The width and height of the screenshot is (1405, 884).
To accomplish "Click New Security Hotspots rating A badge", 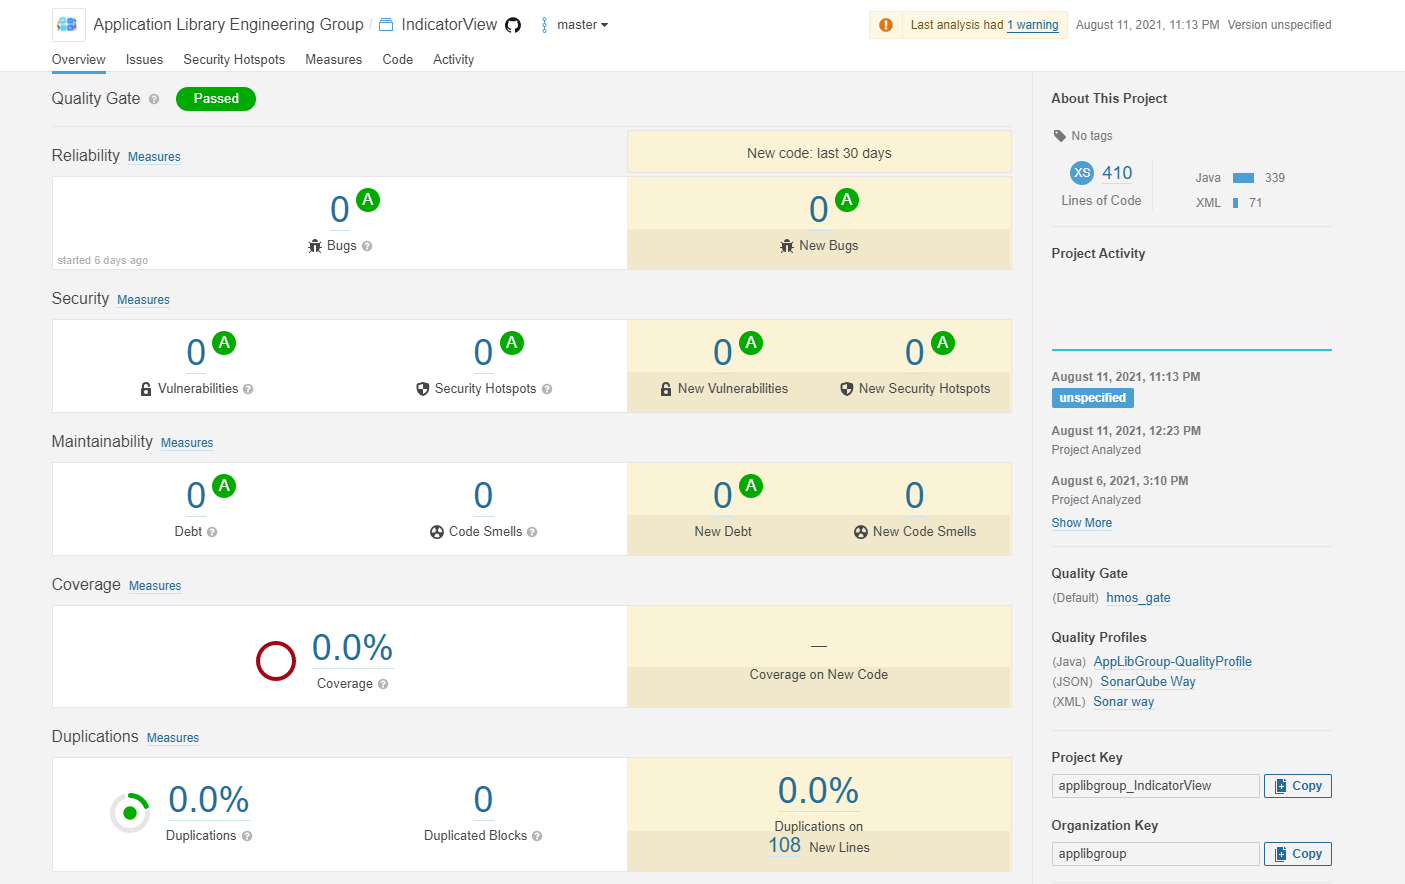I will 942,343.
